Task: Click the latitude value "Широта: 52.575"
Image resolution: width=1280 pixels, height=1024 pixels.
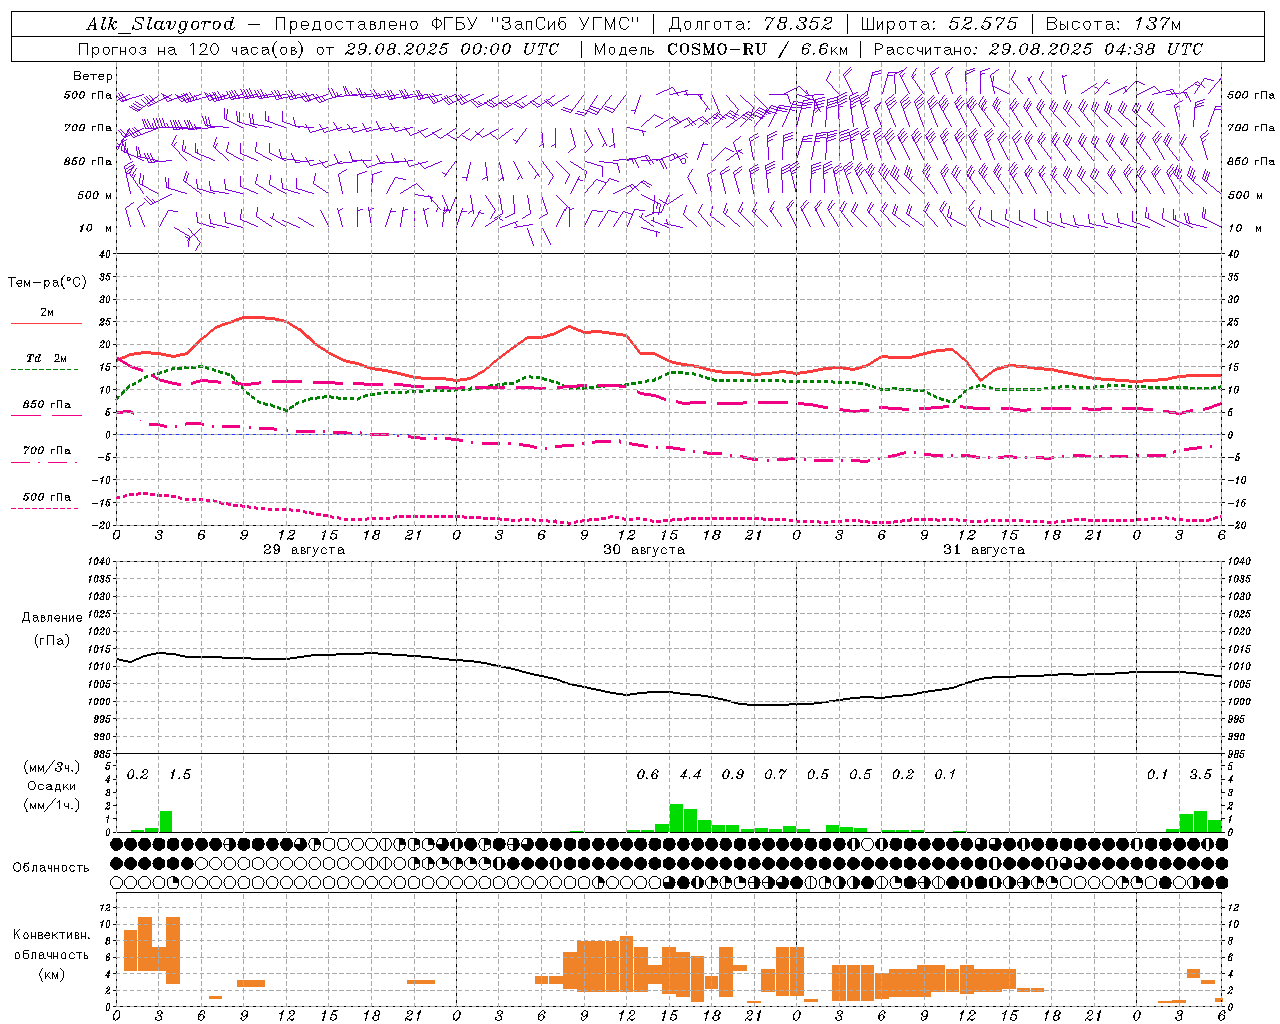Action: [x=939, y=24]
